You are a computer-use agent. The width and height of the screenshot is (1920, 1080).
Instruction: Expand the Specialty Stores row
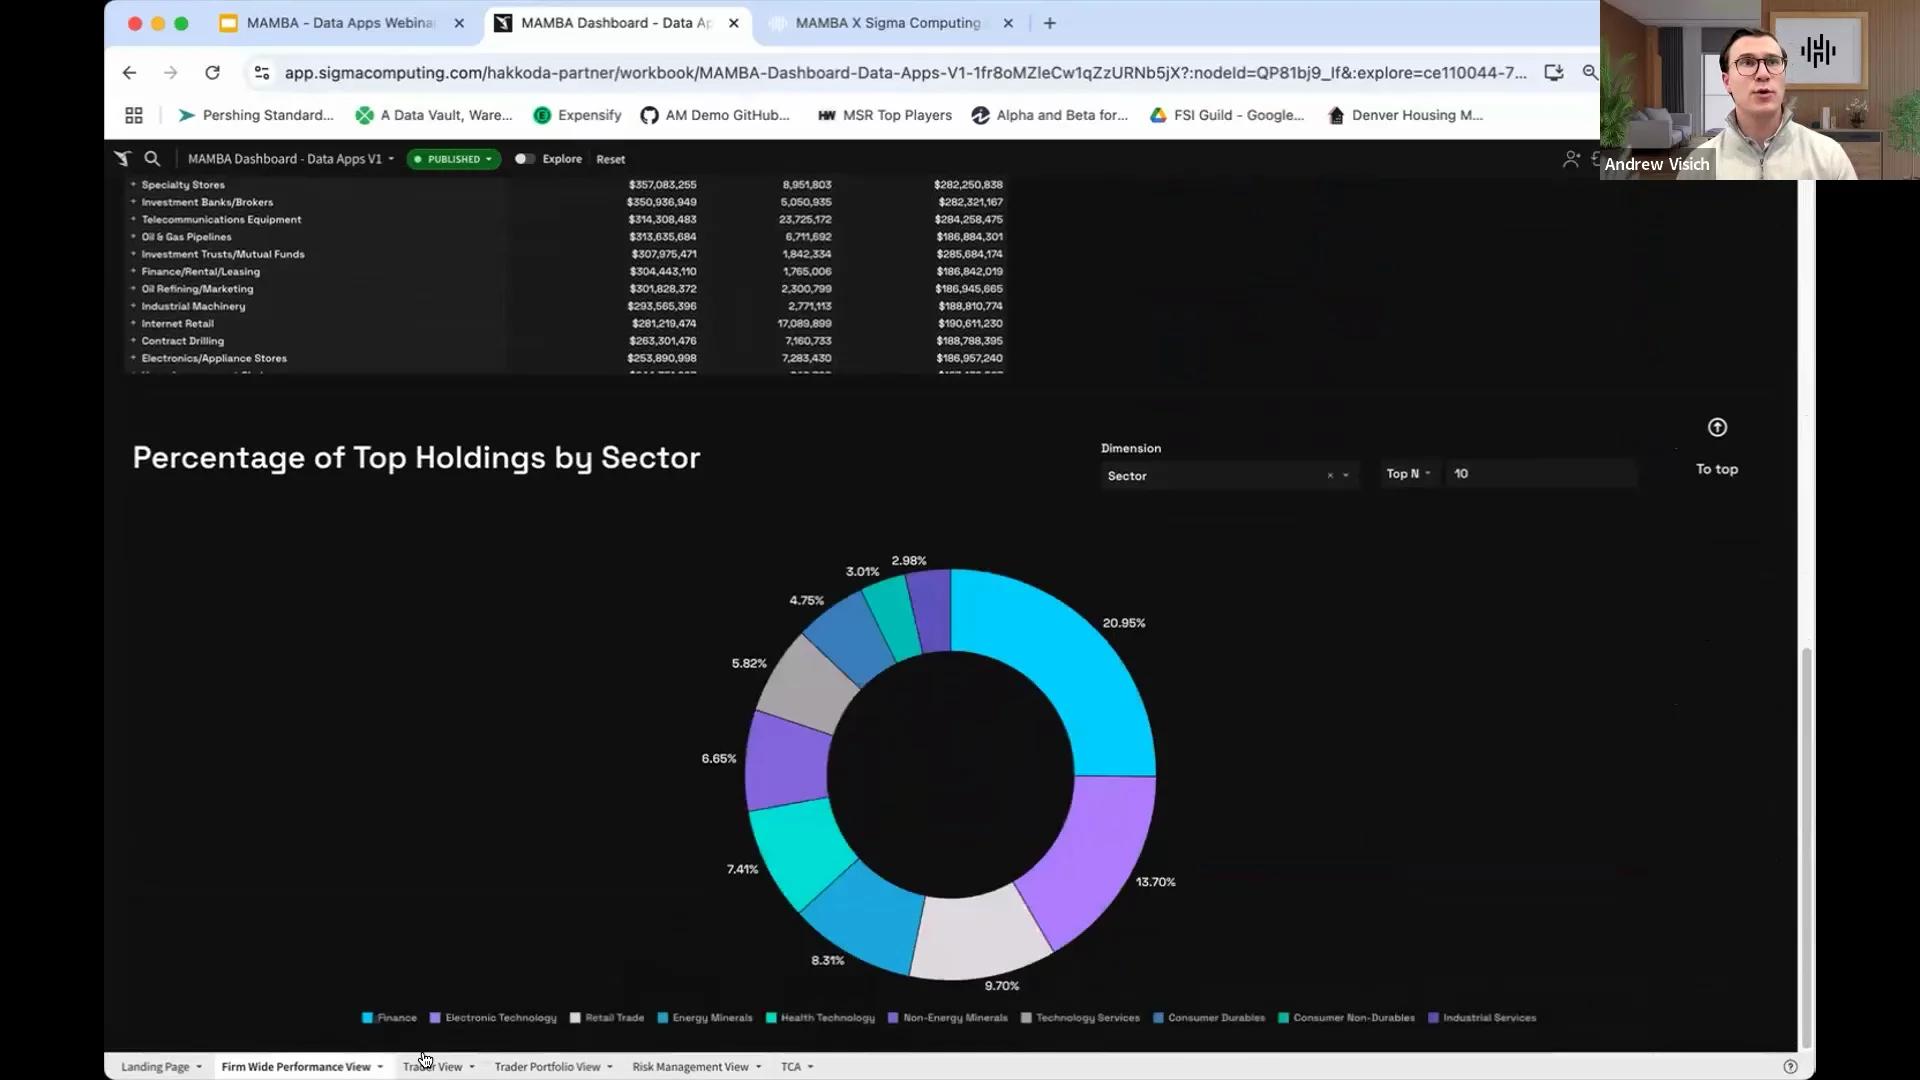point(133,184)
